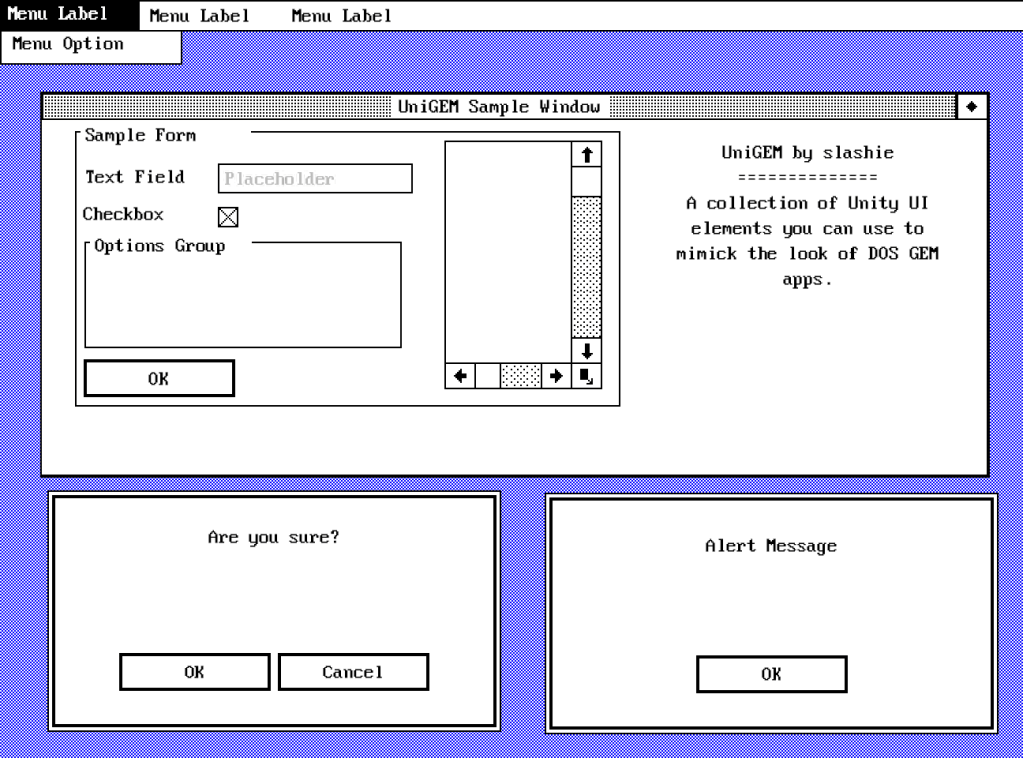This screenshot has width=1023, height=758.
Task: Click Cancel in the "Are you sure?" dialog
Action: (x=352, y=672)
